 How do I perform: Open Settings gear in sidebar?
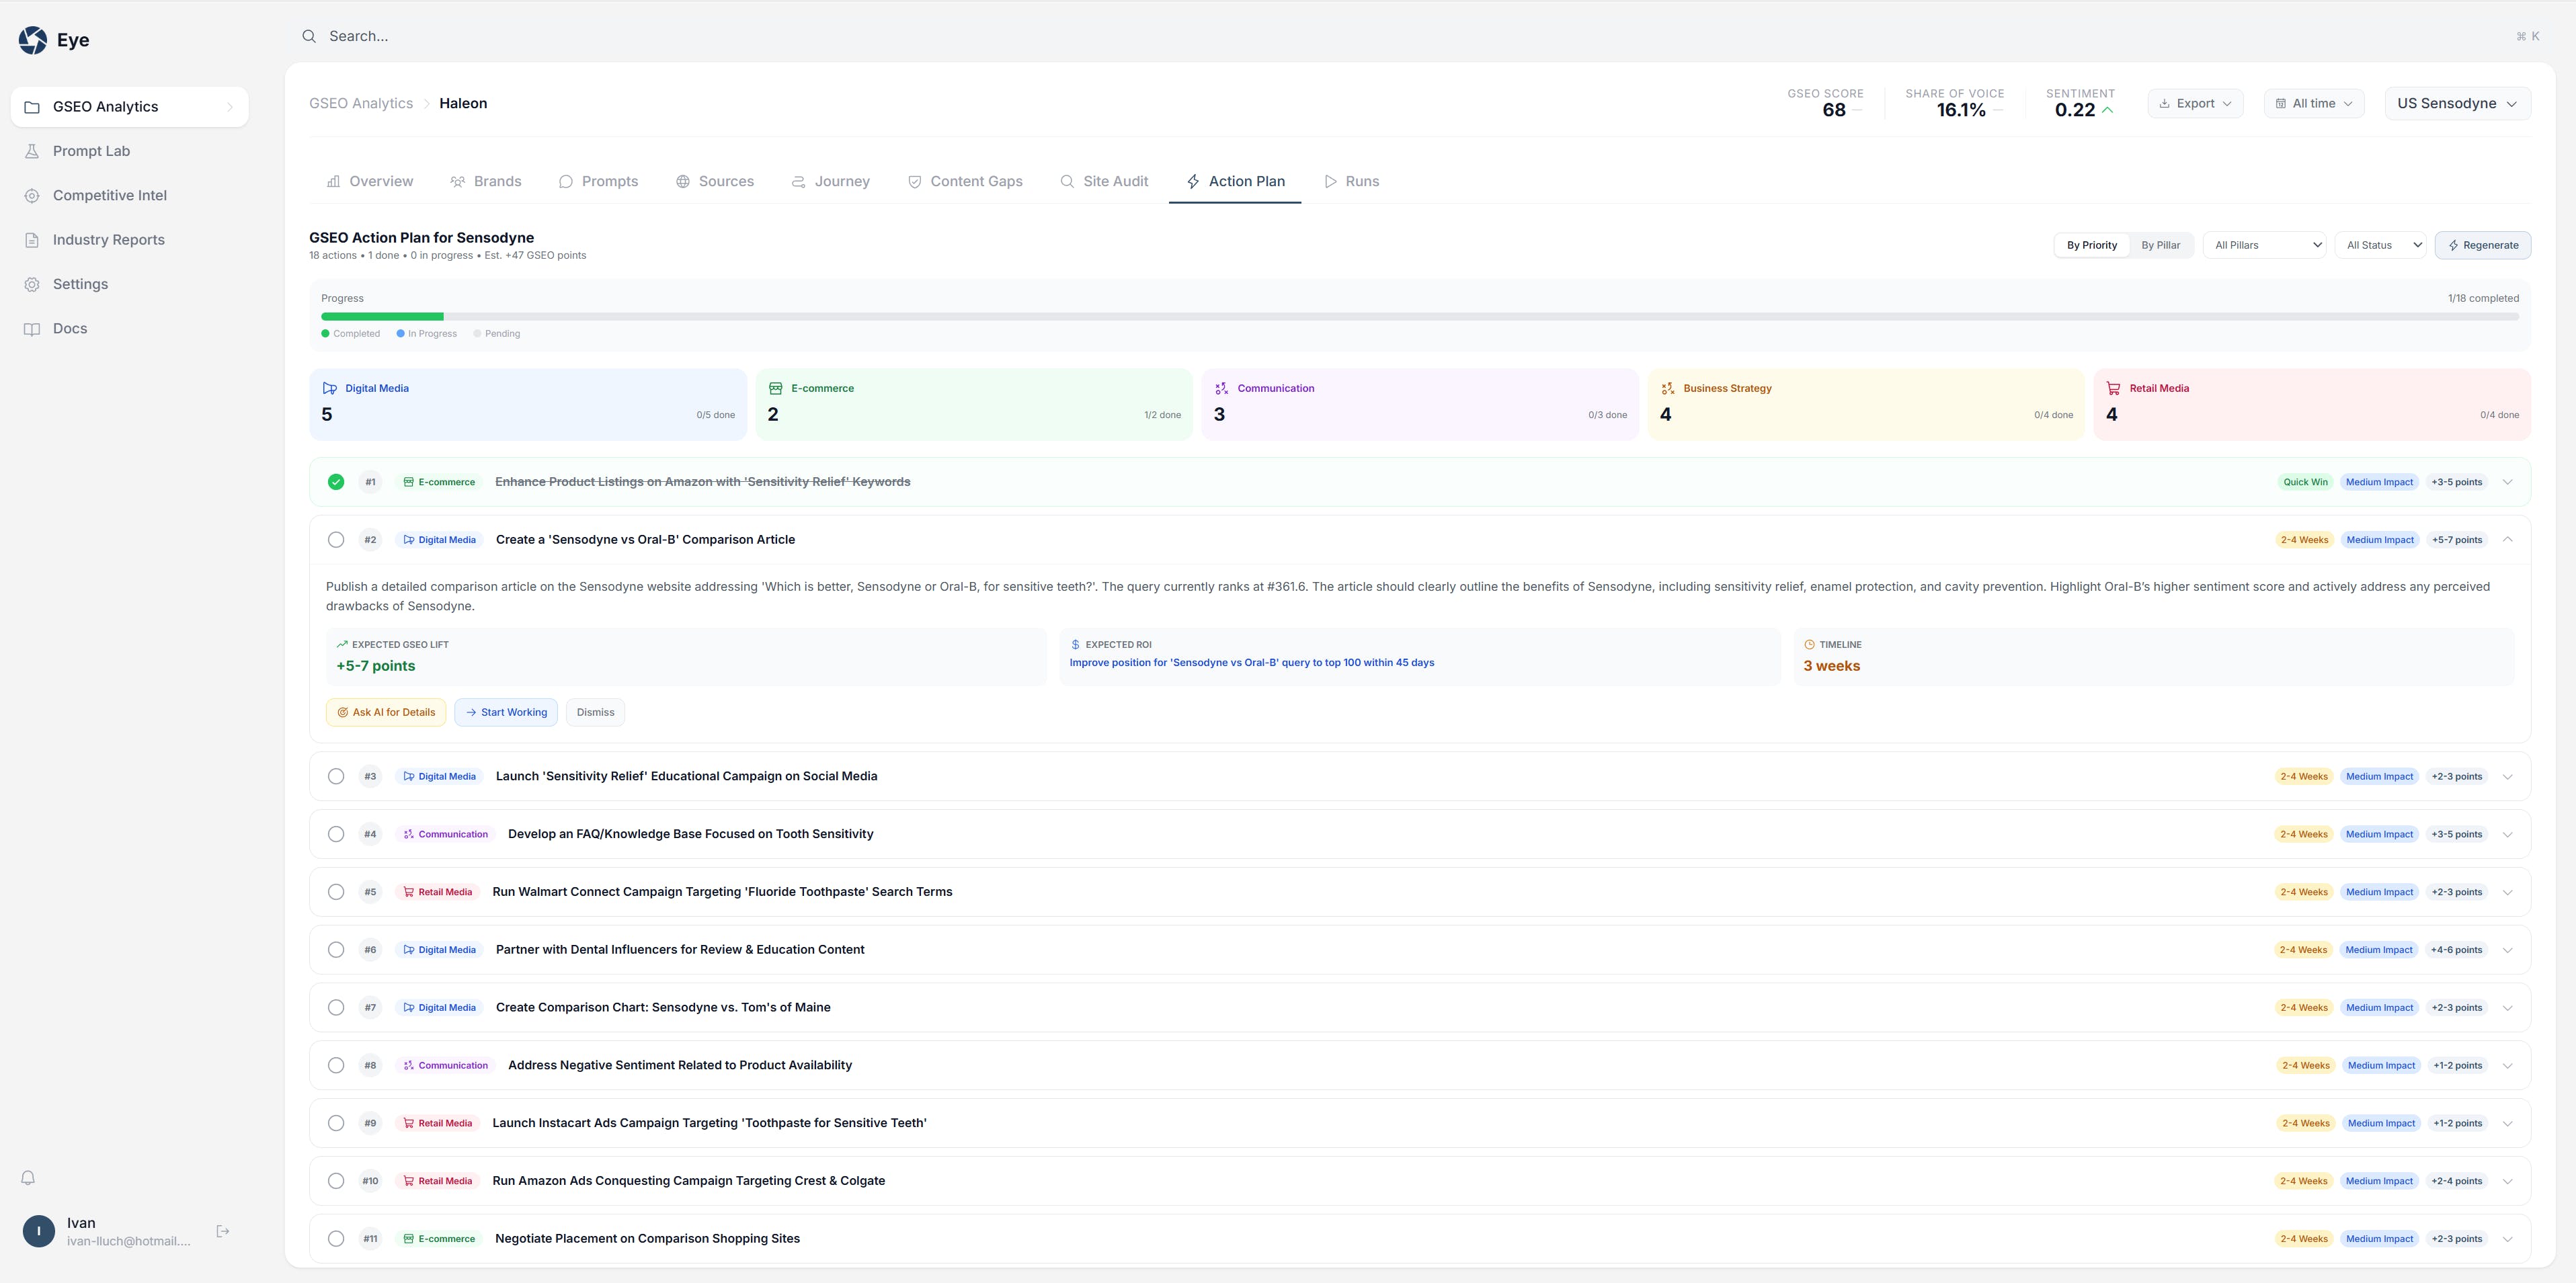32,284
